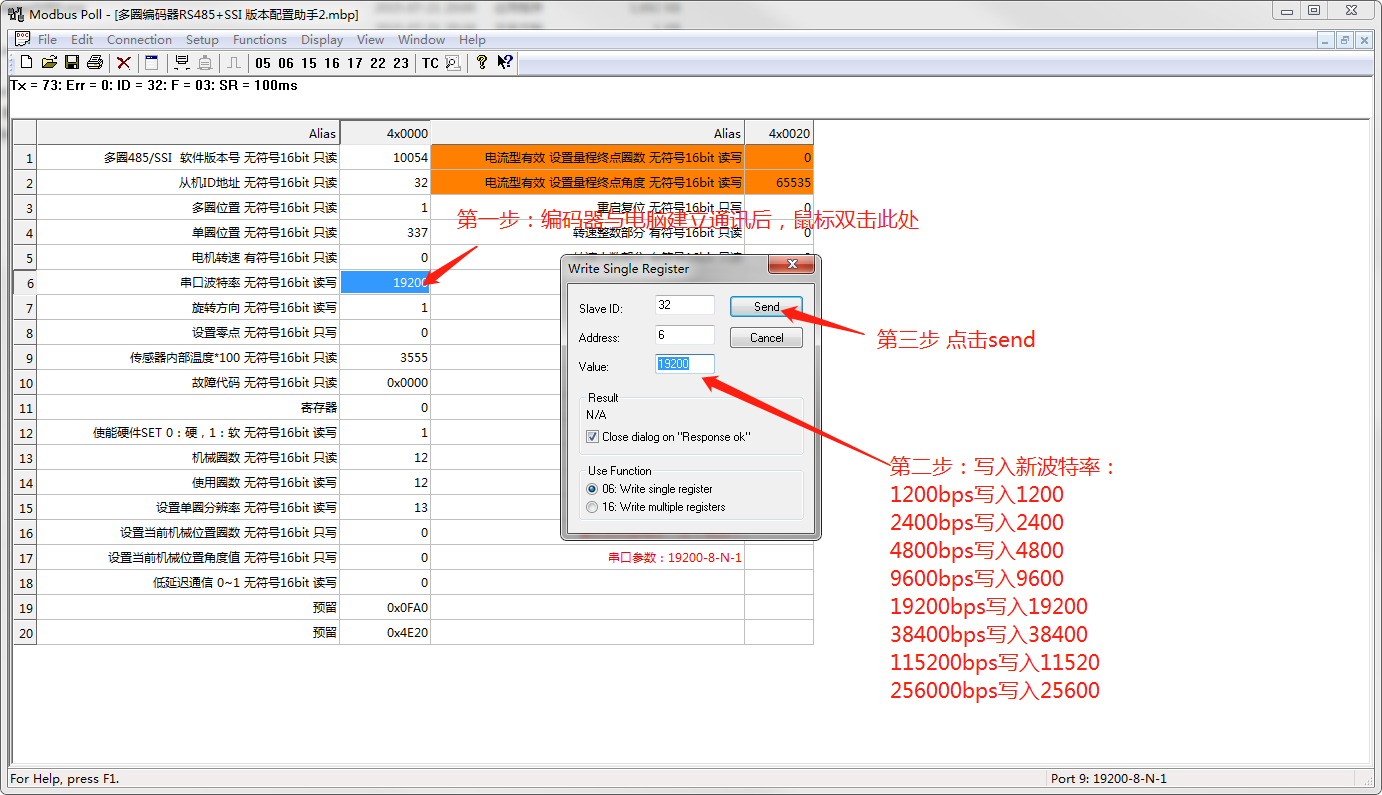Screen dimensions: 1382x795
Task: Open the communication traffic display icon
Action: click(x=453, y=63)
